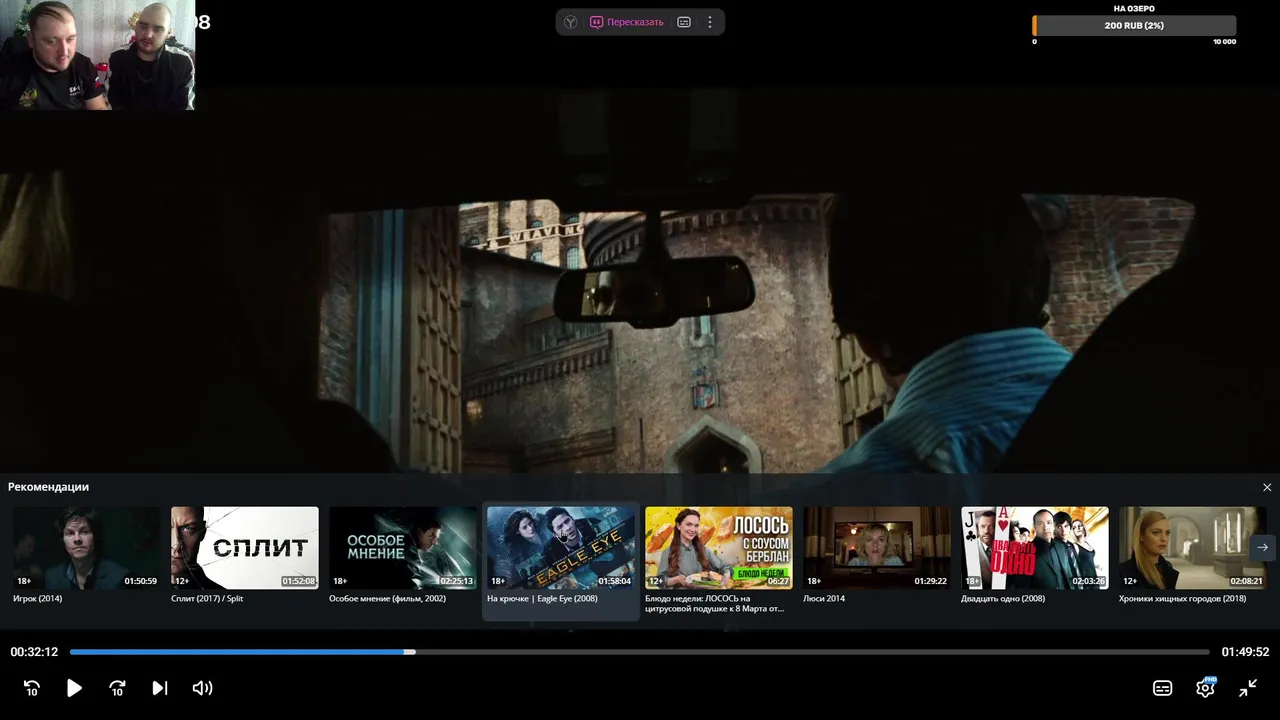Seek on the video progress bar
This screenshot has height=720, width=1280.
point(640,652)
